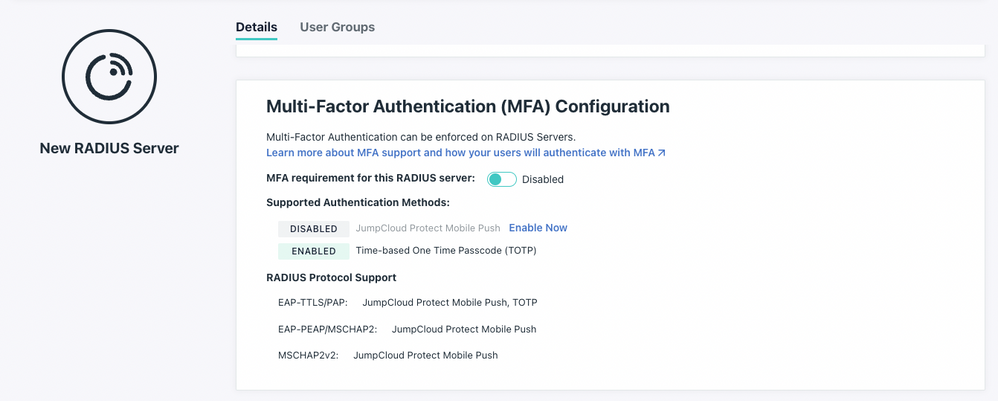Open the User Groups tab
Screen dimensions: 998x401
[337, 27]
